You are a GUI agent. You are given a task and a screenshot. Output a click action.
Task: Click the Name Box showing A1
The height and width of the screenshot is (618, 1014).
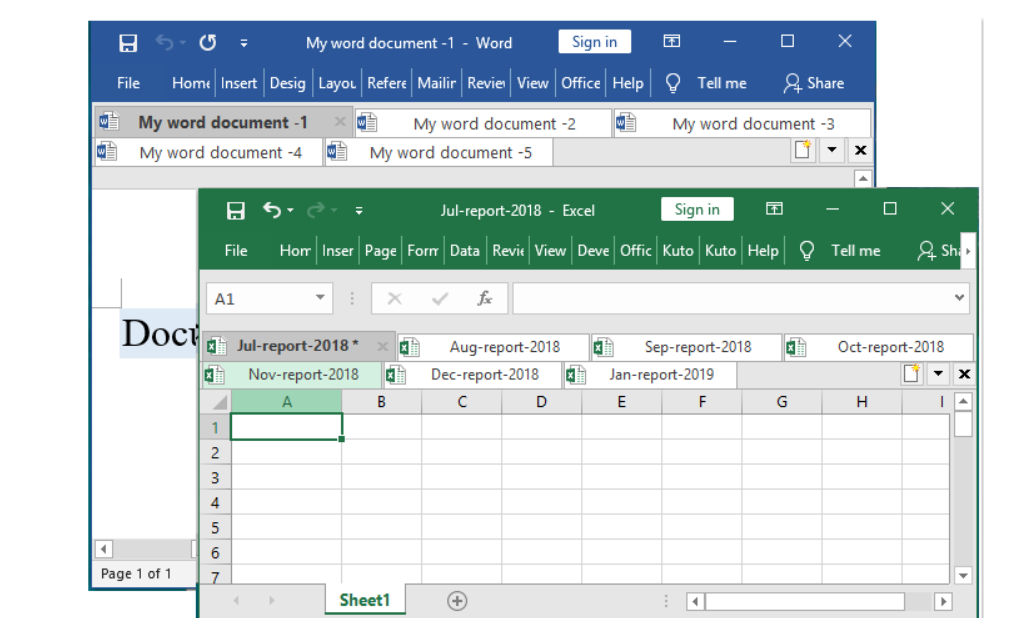coord(269,299)
